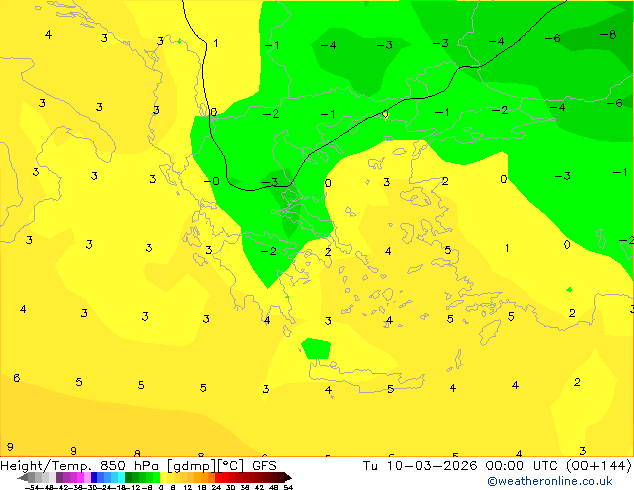Click the dark purple swatch in the temperature scale

coord(59,477)
